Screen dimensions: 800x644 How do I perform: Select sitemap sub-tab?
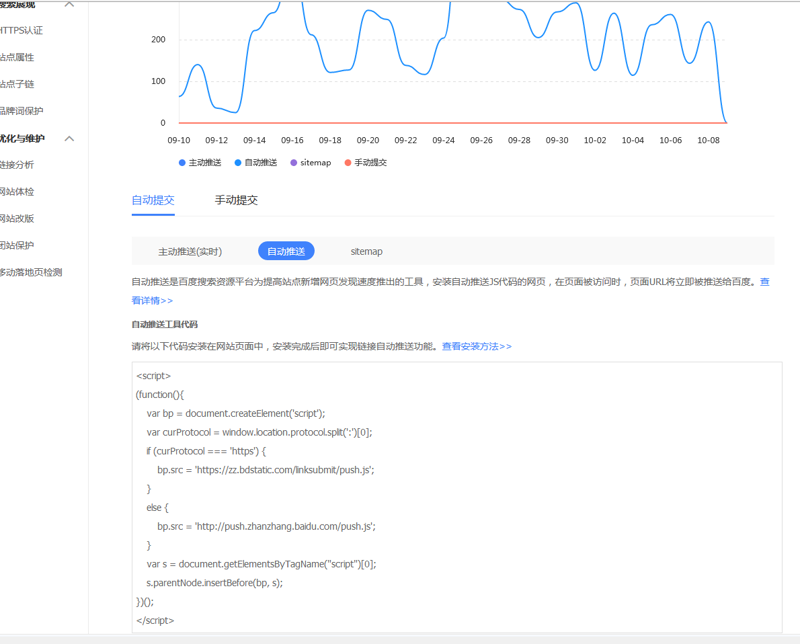(366, 252)
